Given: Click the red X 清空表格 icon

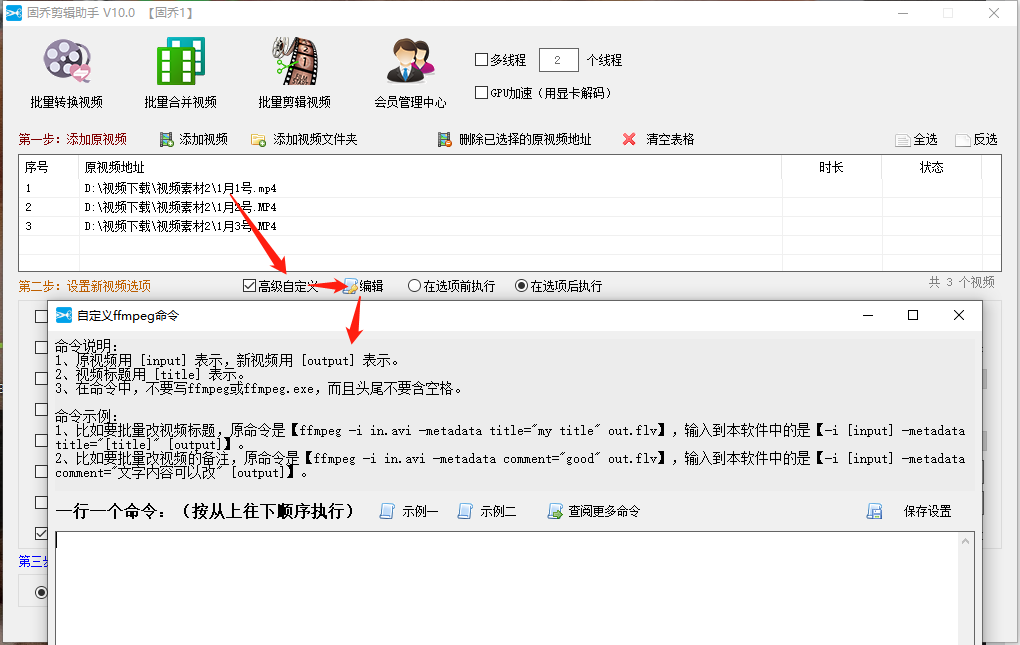Looking at the screenshot, I should coord(629,139).
